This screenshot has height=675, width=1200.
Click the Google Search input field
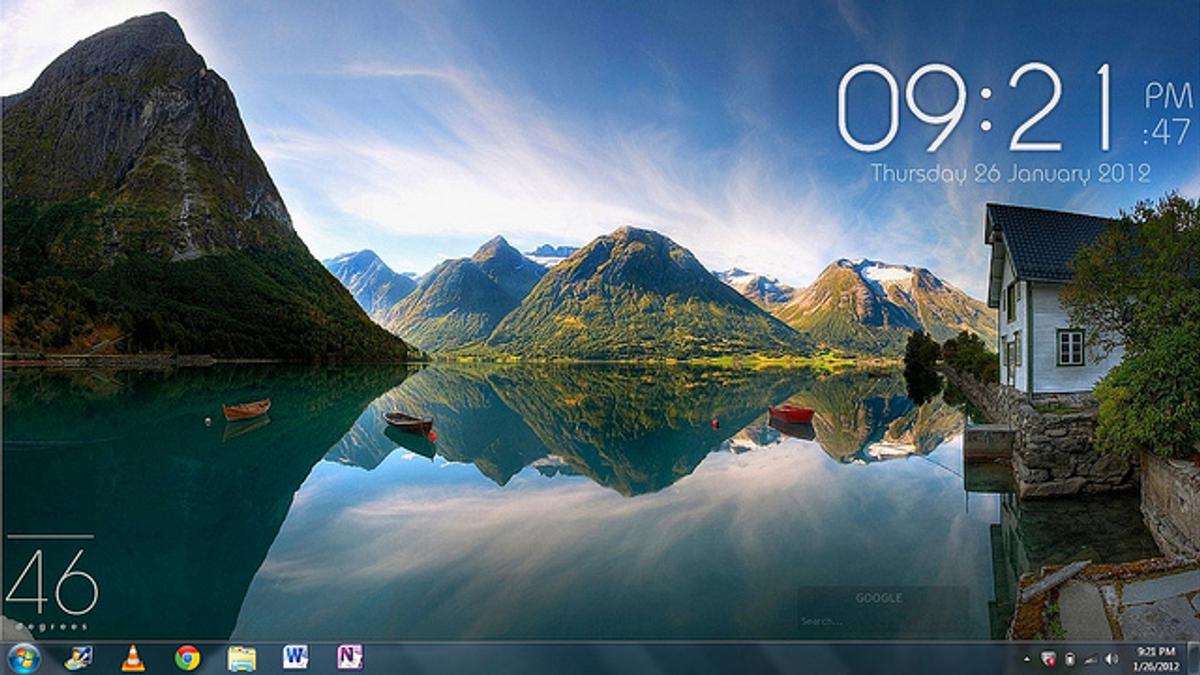(x=880, y=621)
